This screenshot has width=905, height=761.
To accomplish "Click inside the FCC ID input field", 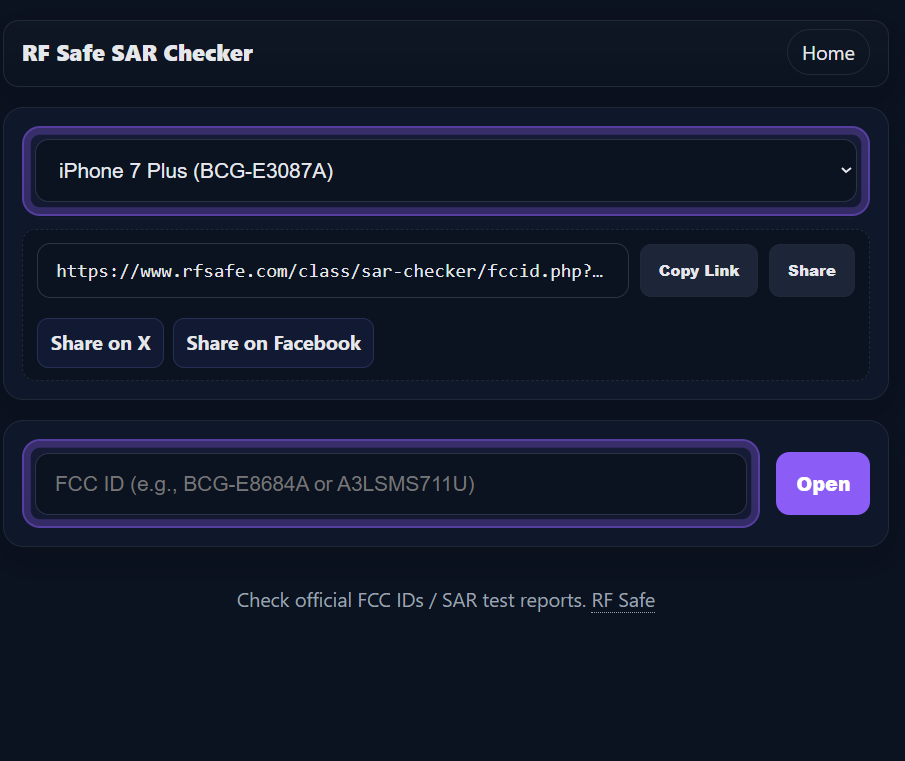I will coord(394,483).
